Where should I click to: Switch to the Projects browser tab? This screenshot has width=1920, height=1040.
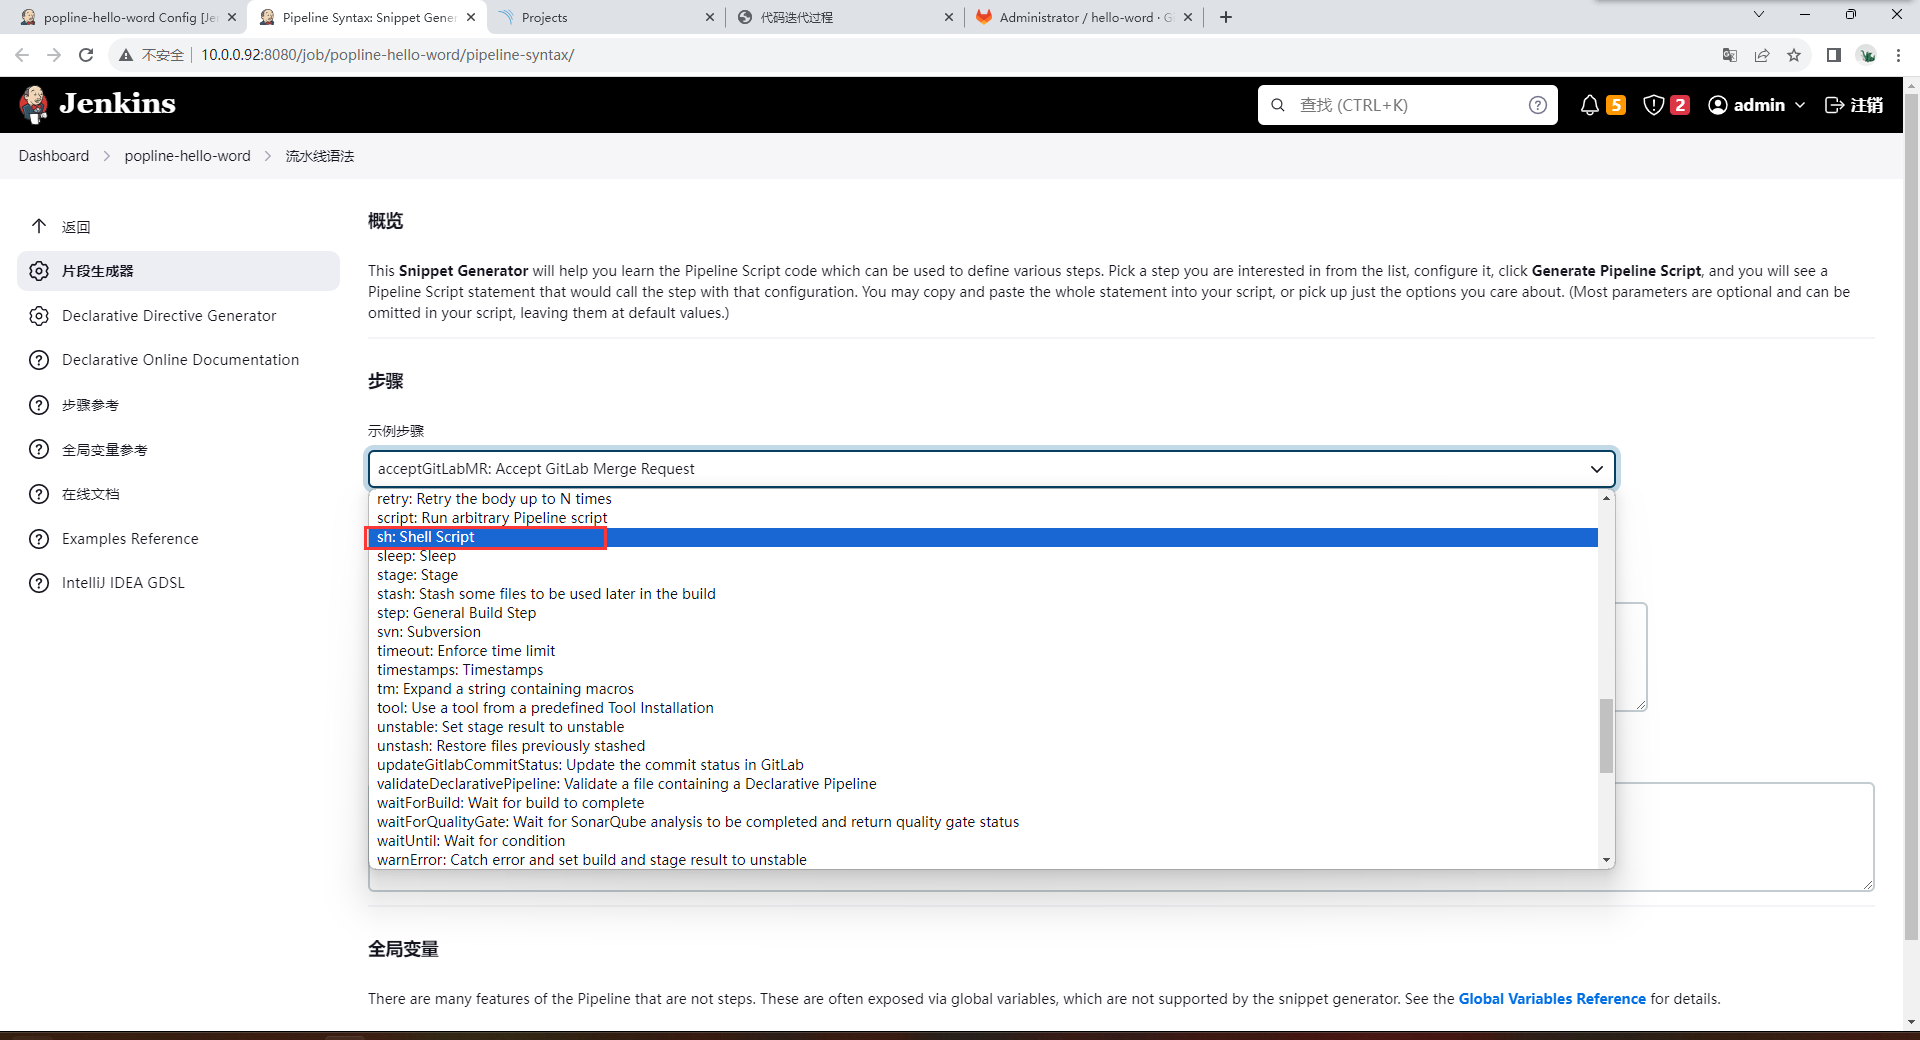pos(605,17)
